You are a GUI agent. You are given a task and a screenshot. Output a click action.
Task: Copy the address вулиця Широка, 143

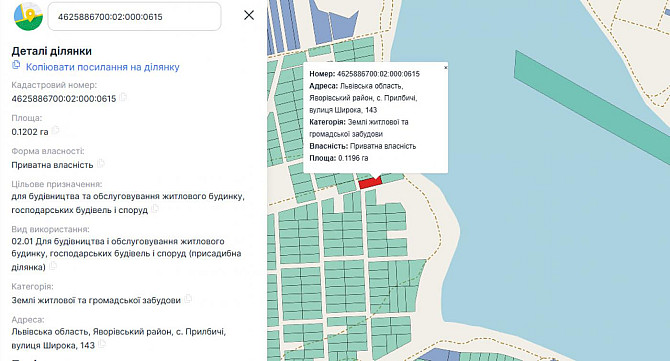(x=102, y=344)
